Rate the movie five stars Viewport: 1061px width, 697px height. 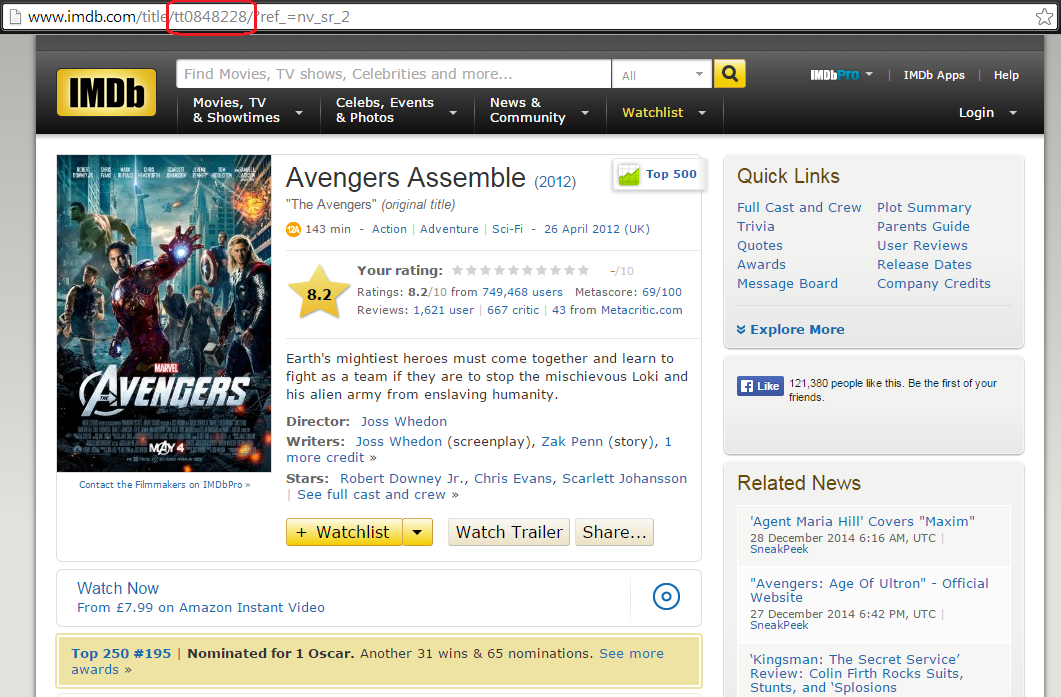click(x=514, y=271)
